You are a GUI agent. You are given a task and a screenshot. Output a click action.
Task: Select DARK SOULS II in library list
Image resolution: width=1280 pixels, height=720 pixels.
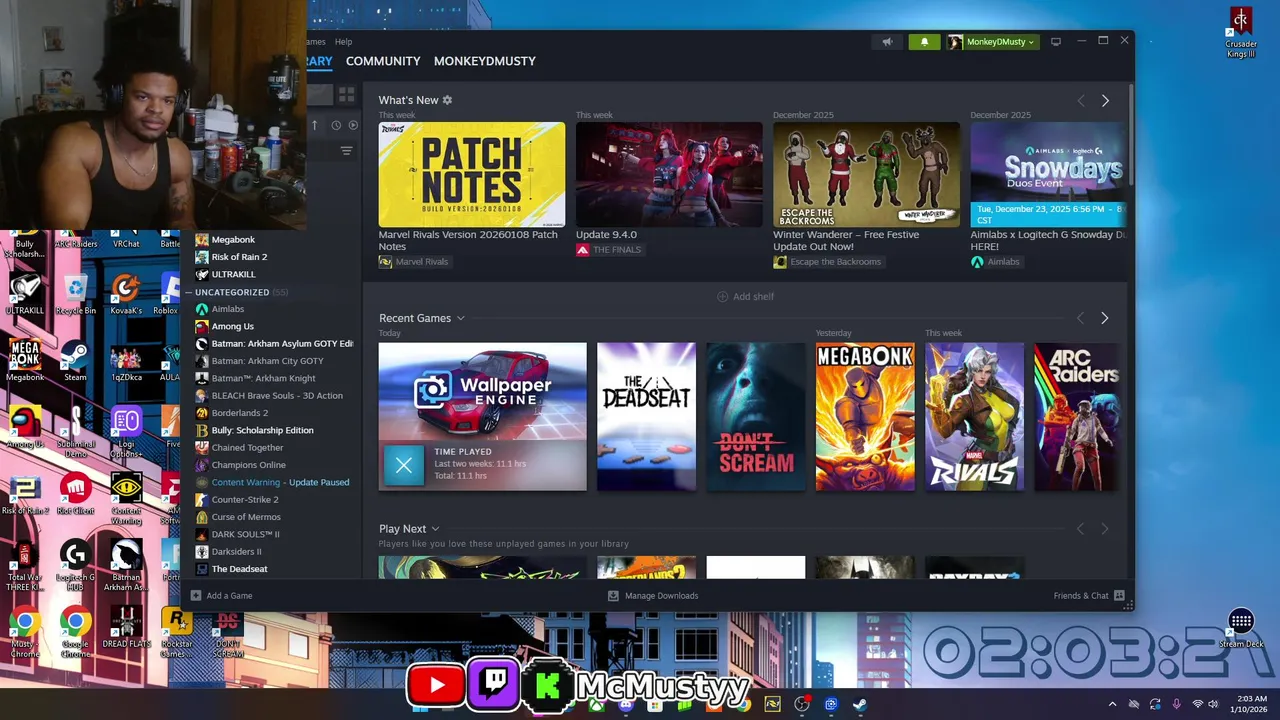tap(245, 534)
